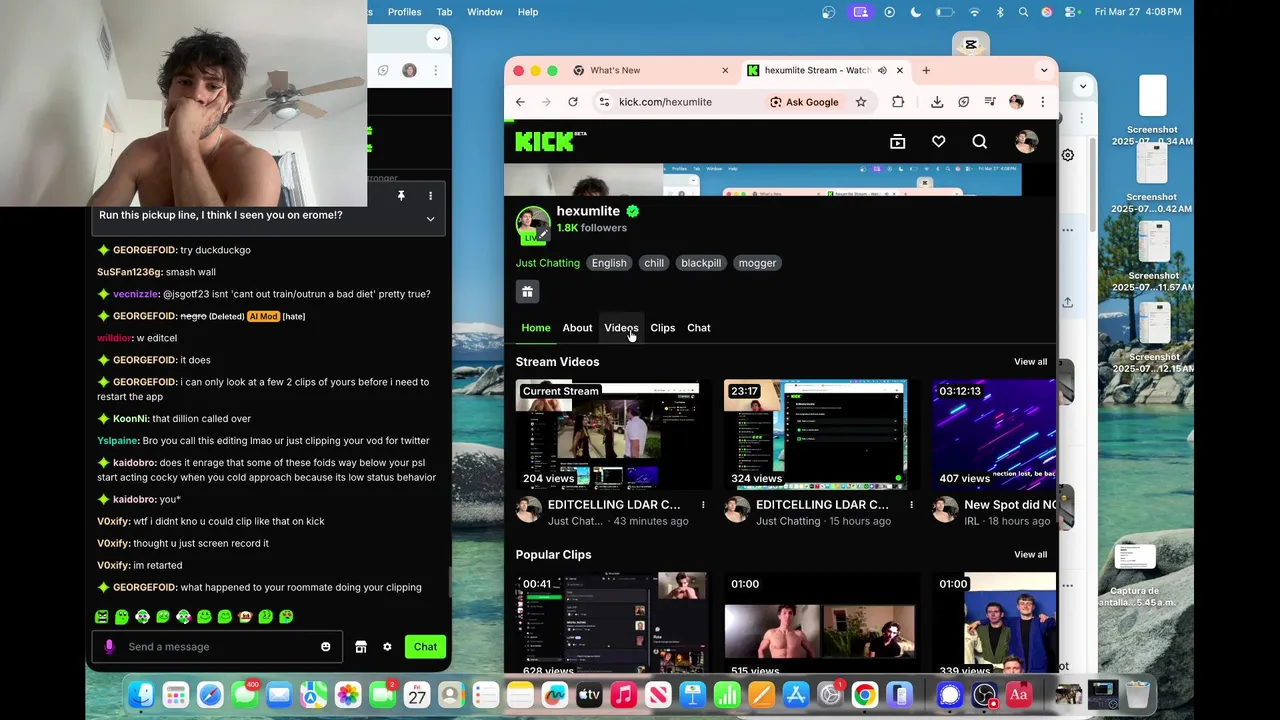Open macOS Control Center in menu bar
This screenshot has height=720, width=1280.
click(x=1071, y=12)
